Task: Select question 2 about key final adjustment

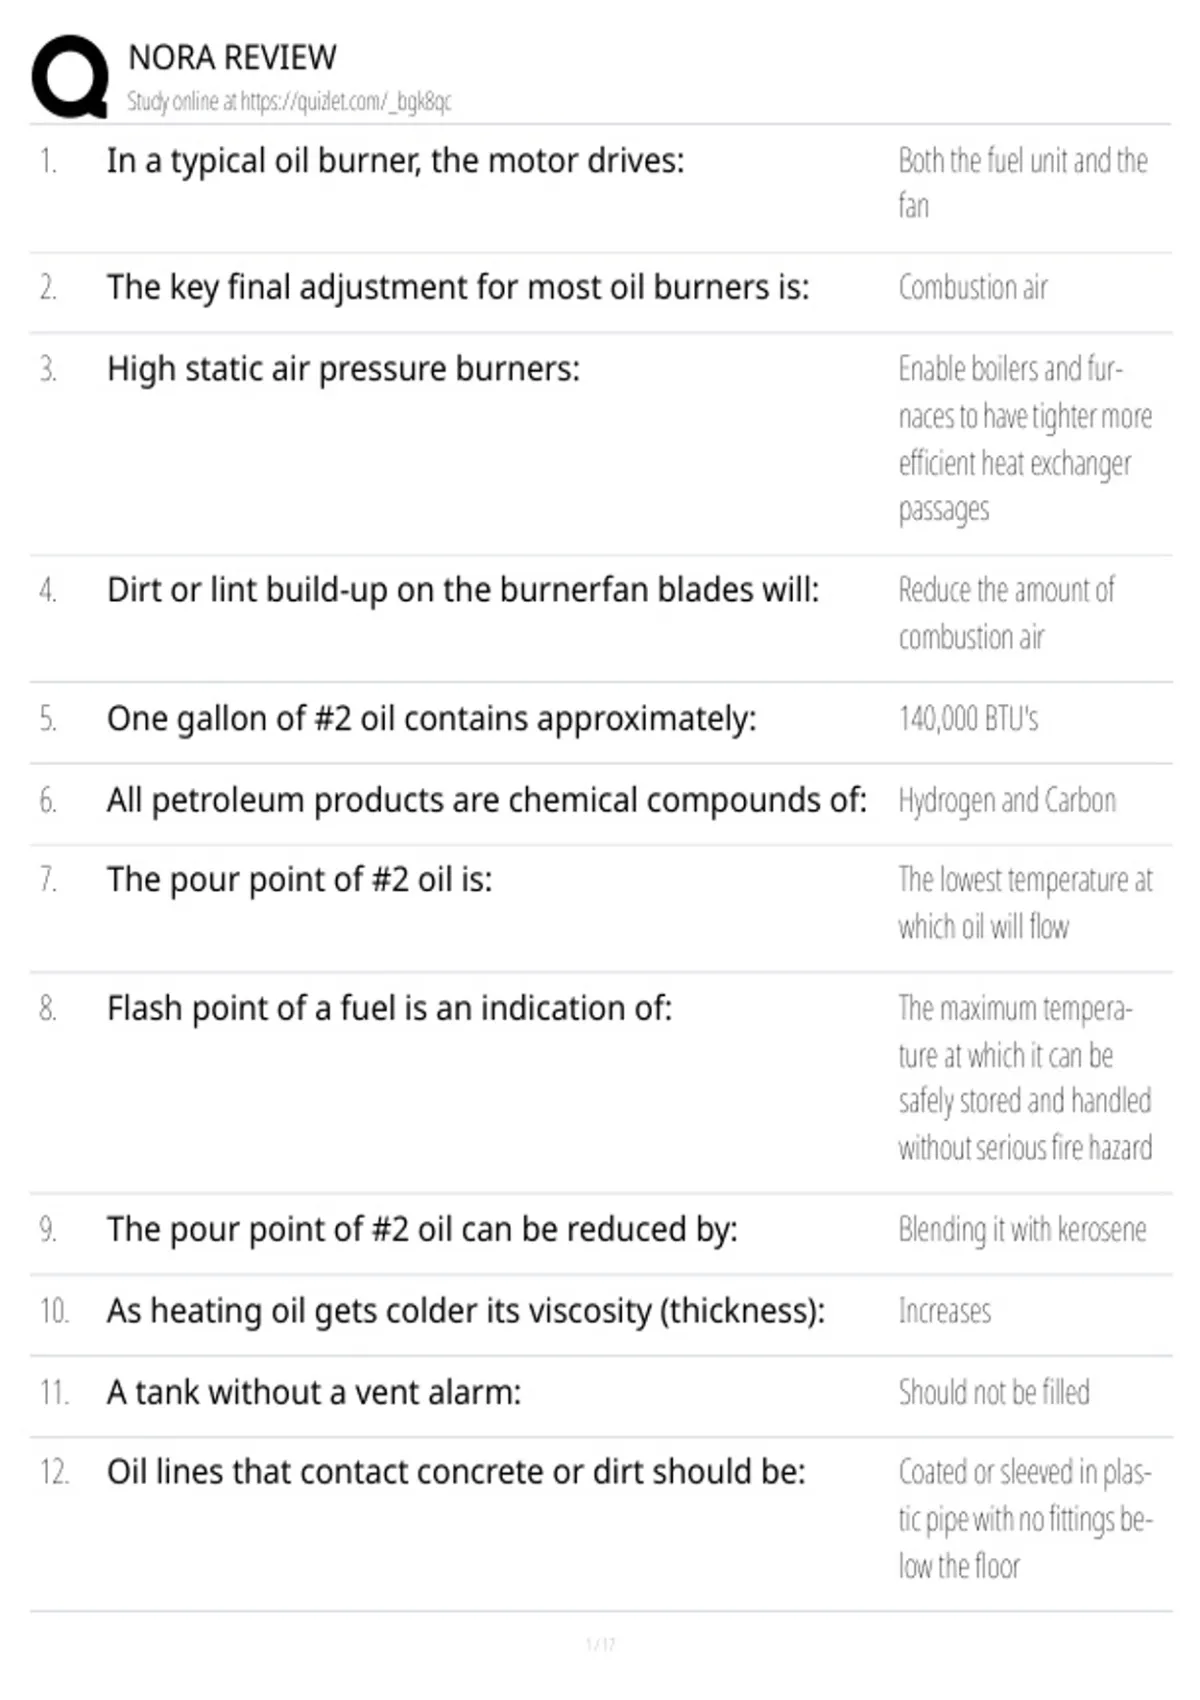Action: click(x=458, y=288)
